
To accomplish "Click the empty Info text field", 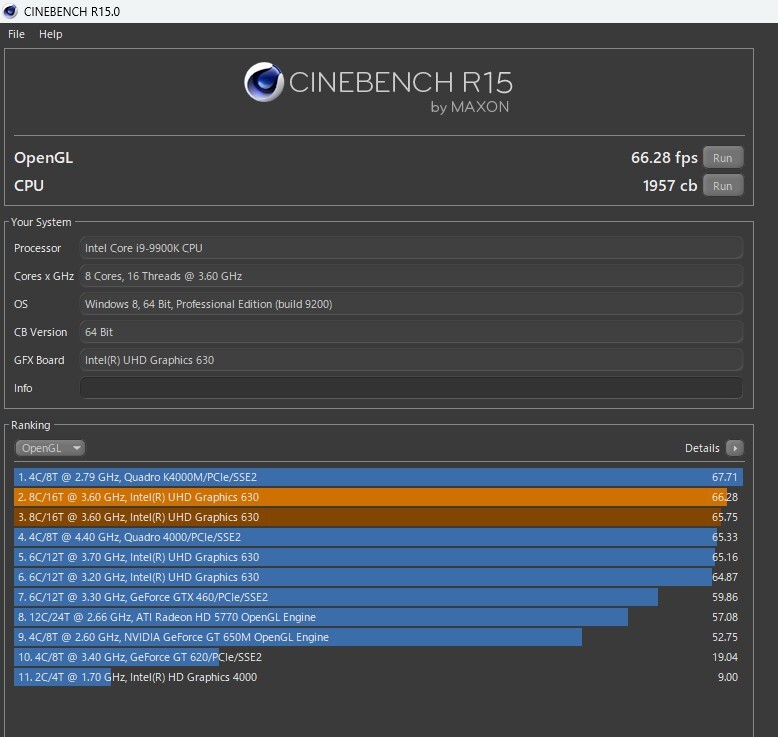I will (x=410, y=388).
